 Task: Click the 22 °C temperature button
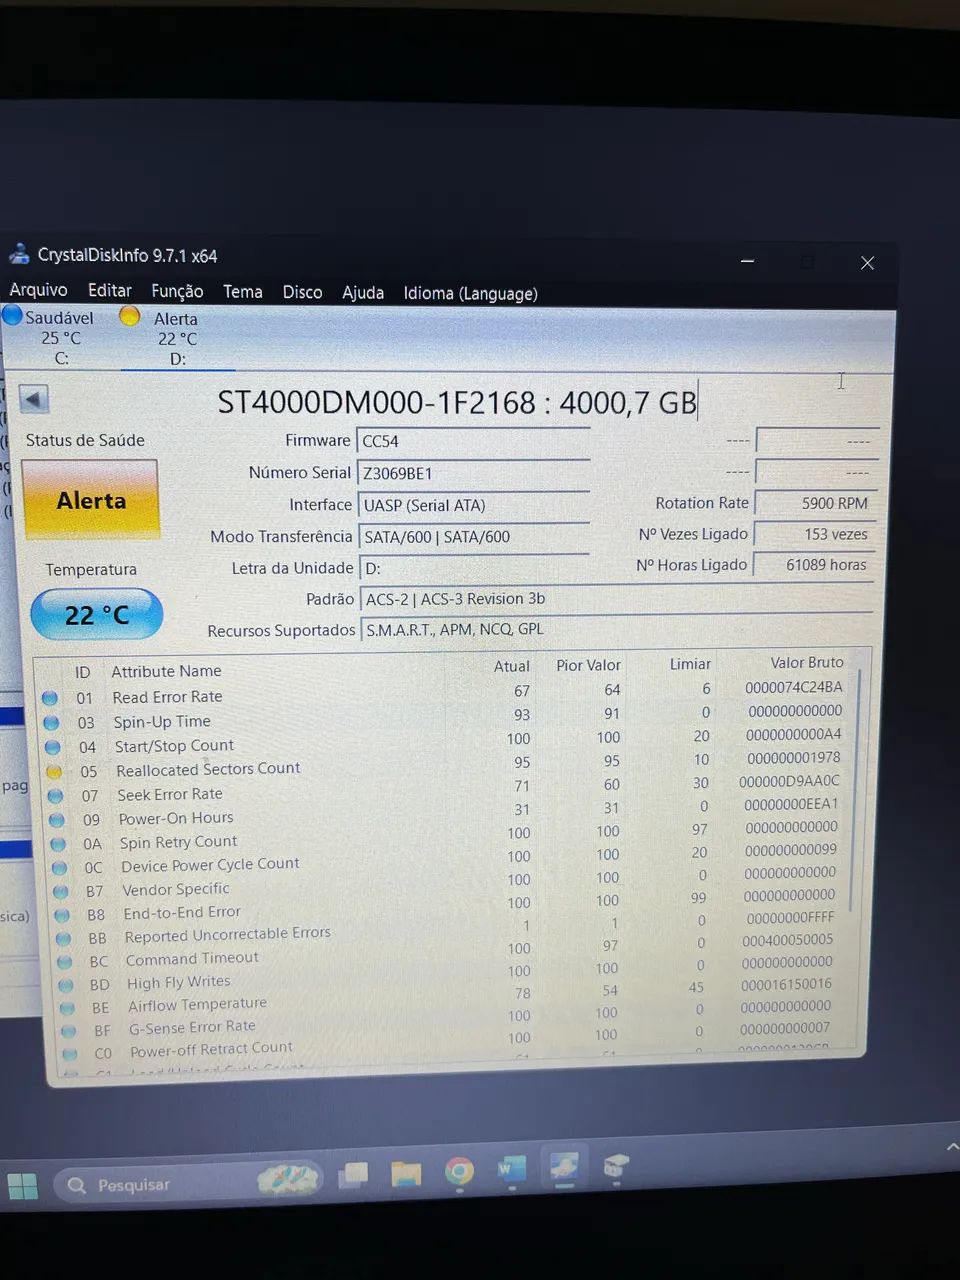97,614
